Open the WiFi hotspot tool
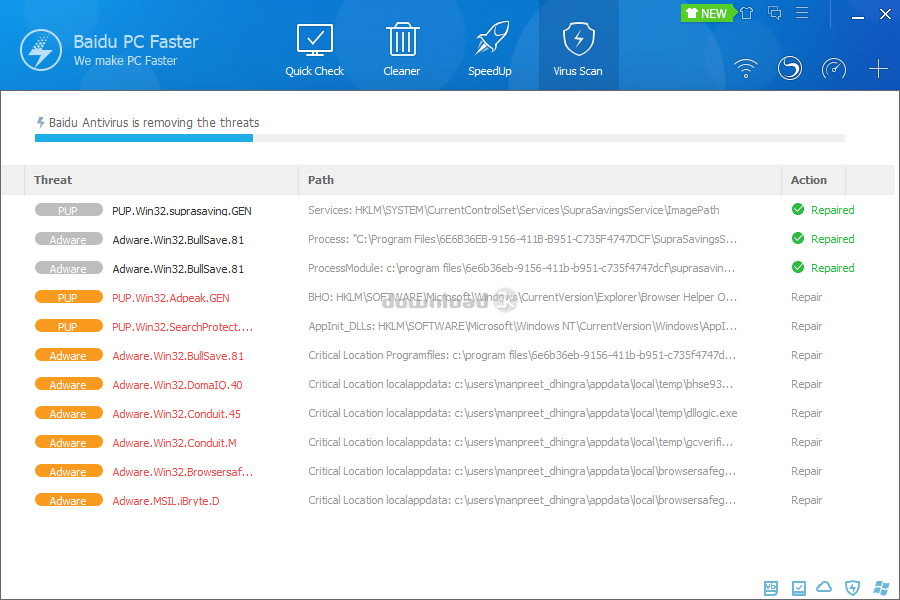This screenshot has height=600, width=900. point(746,68)
